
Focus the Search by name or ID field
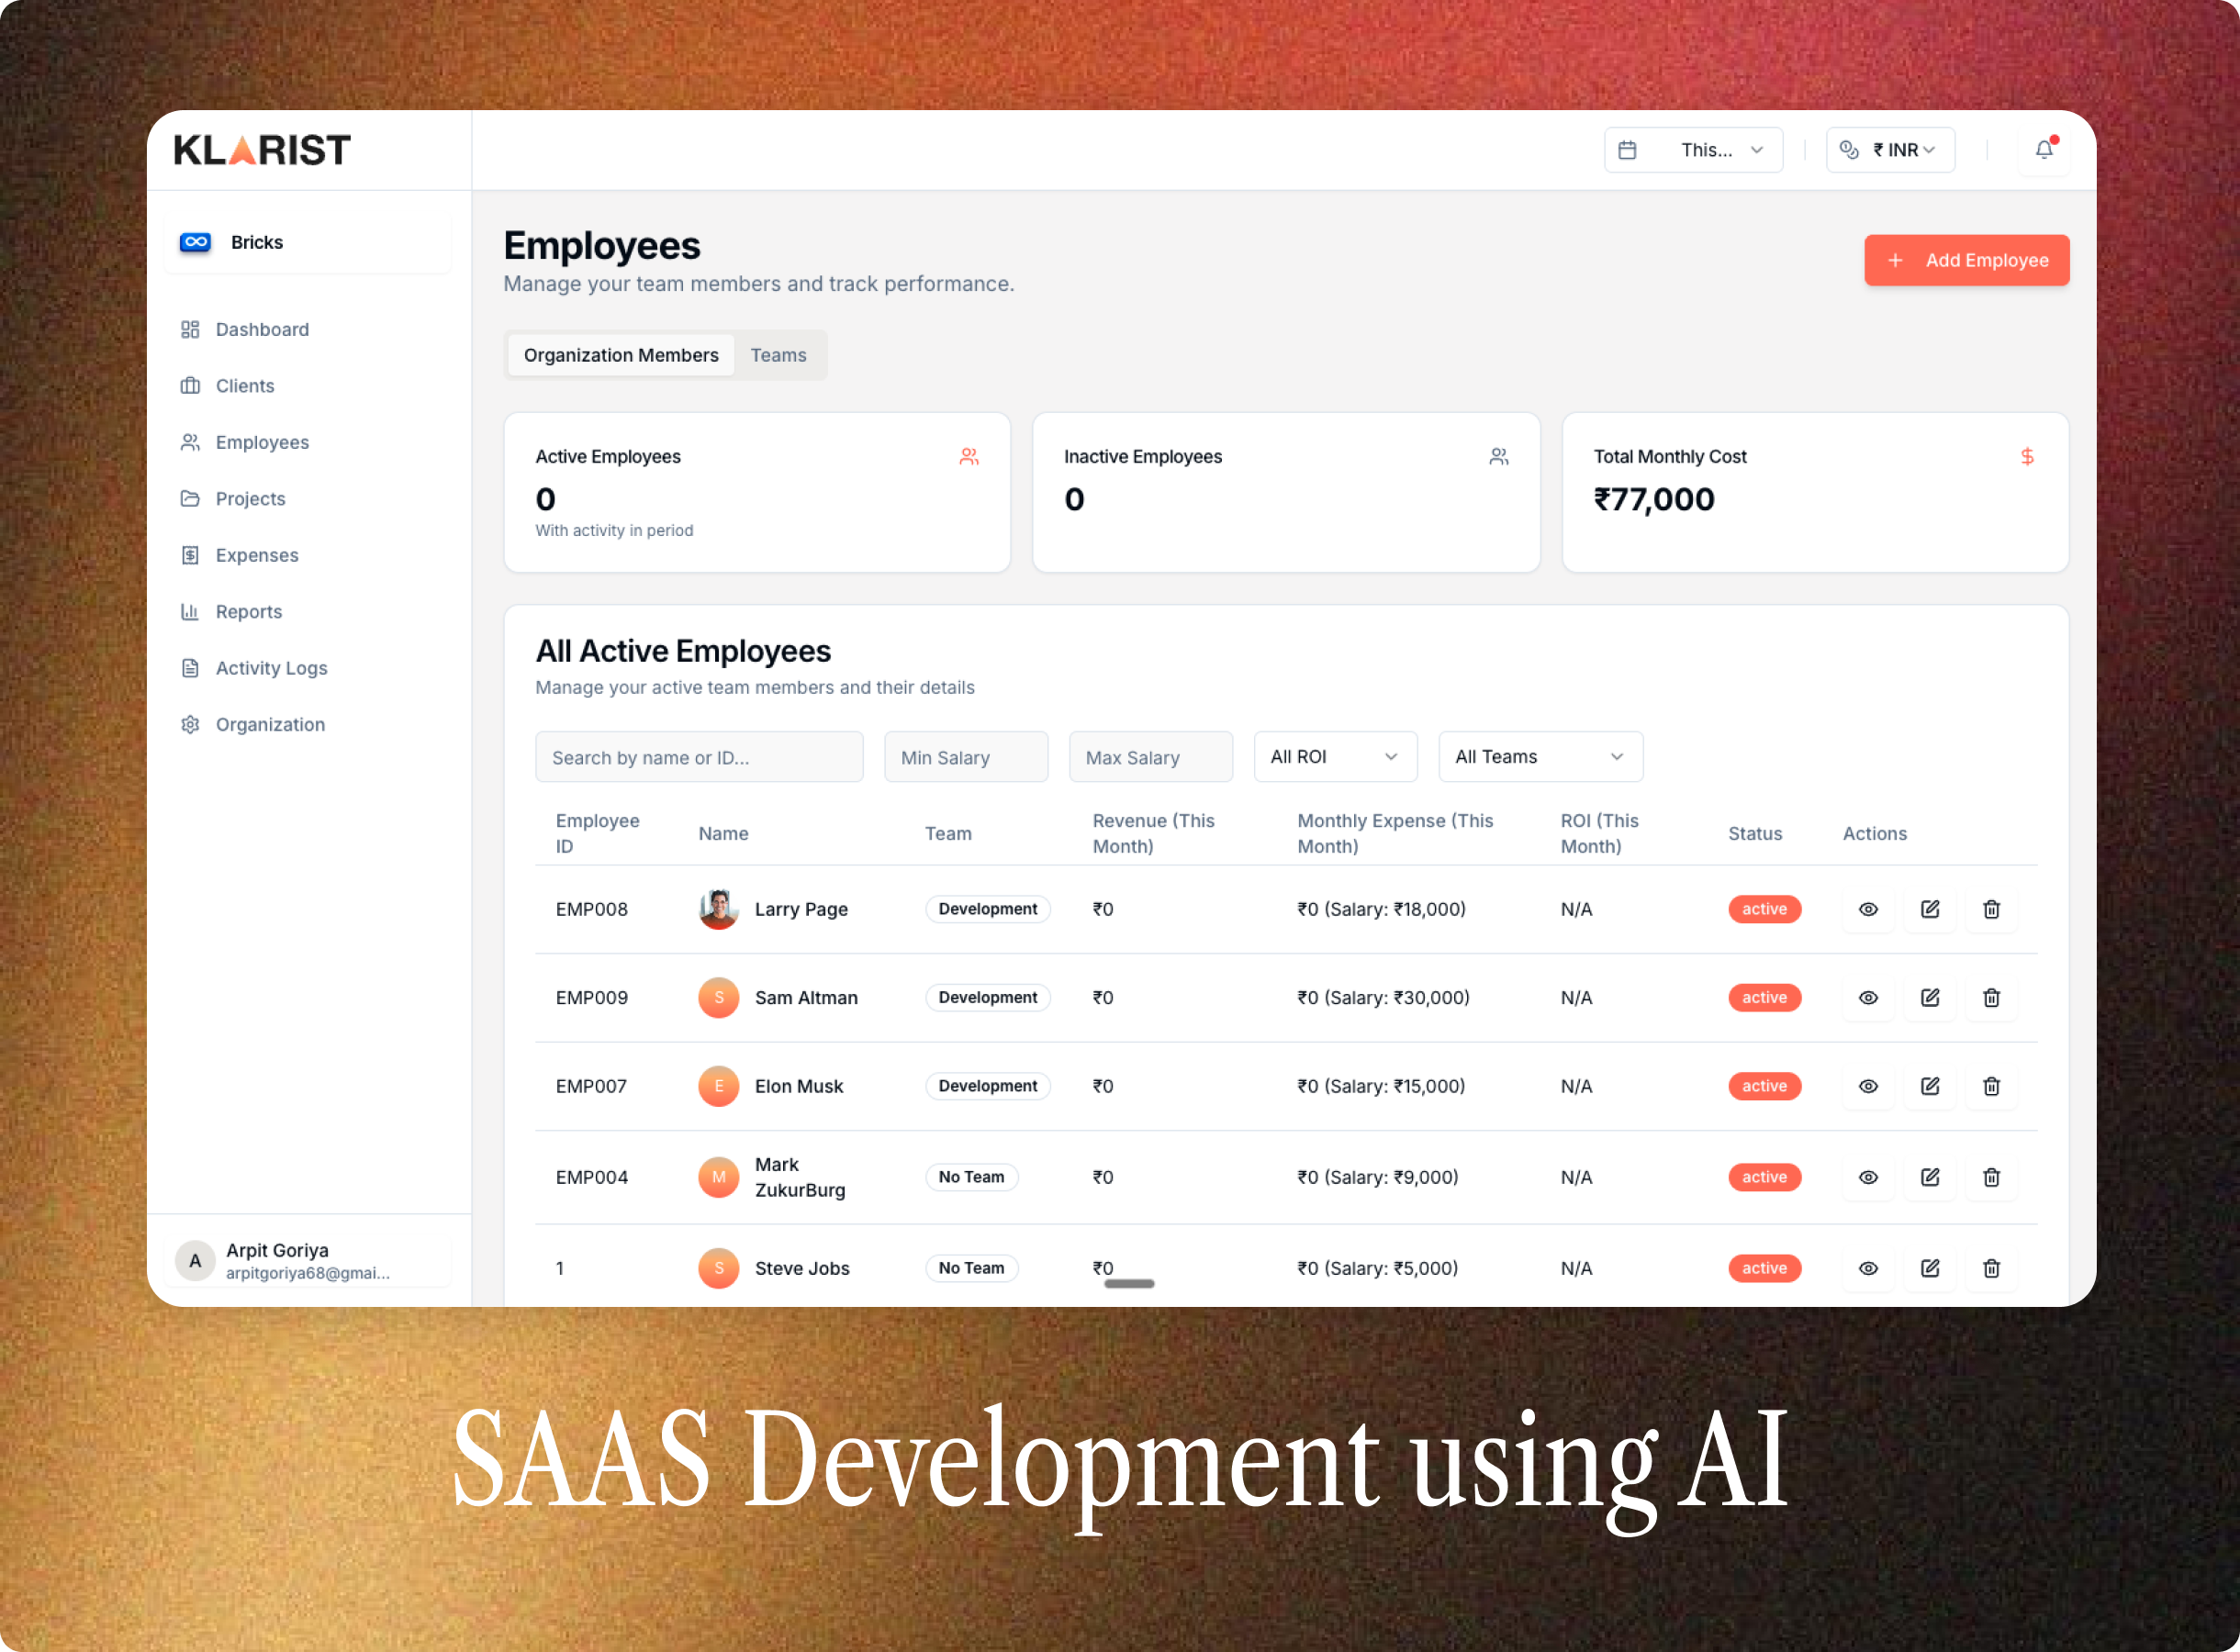[x=699, y=757]
